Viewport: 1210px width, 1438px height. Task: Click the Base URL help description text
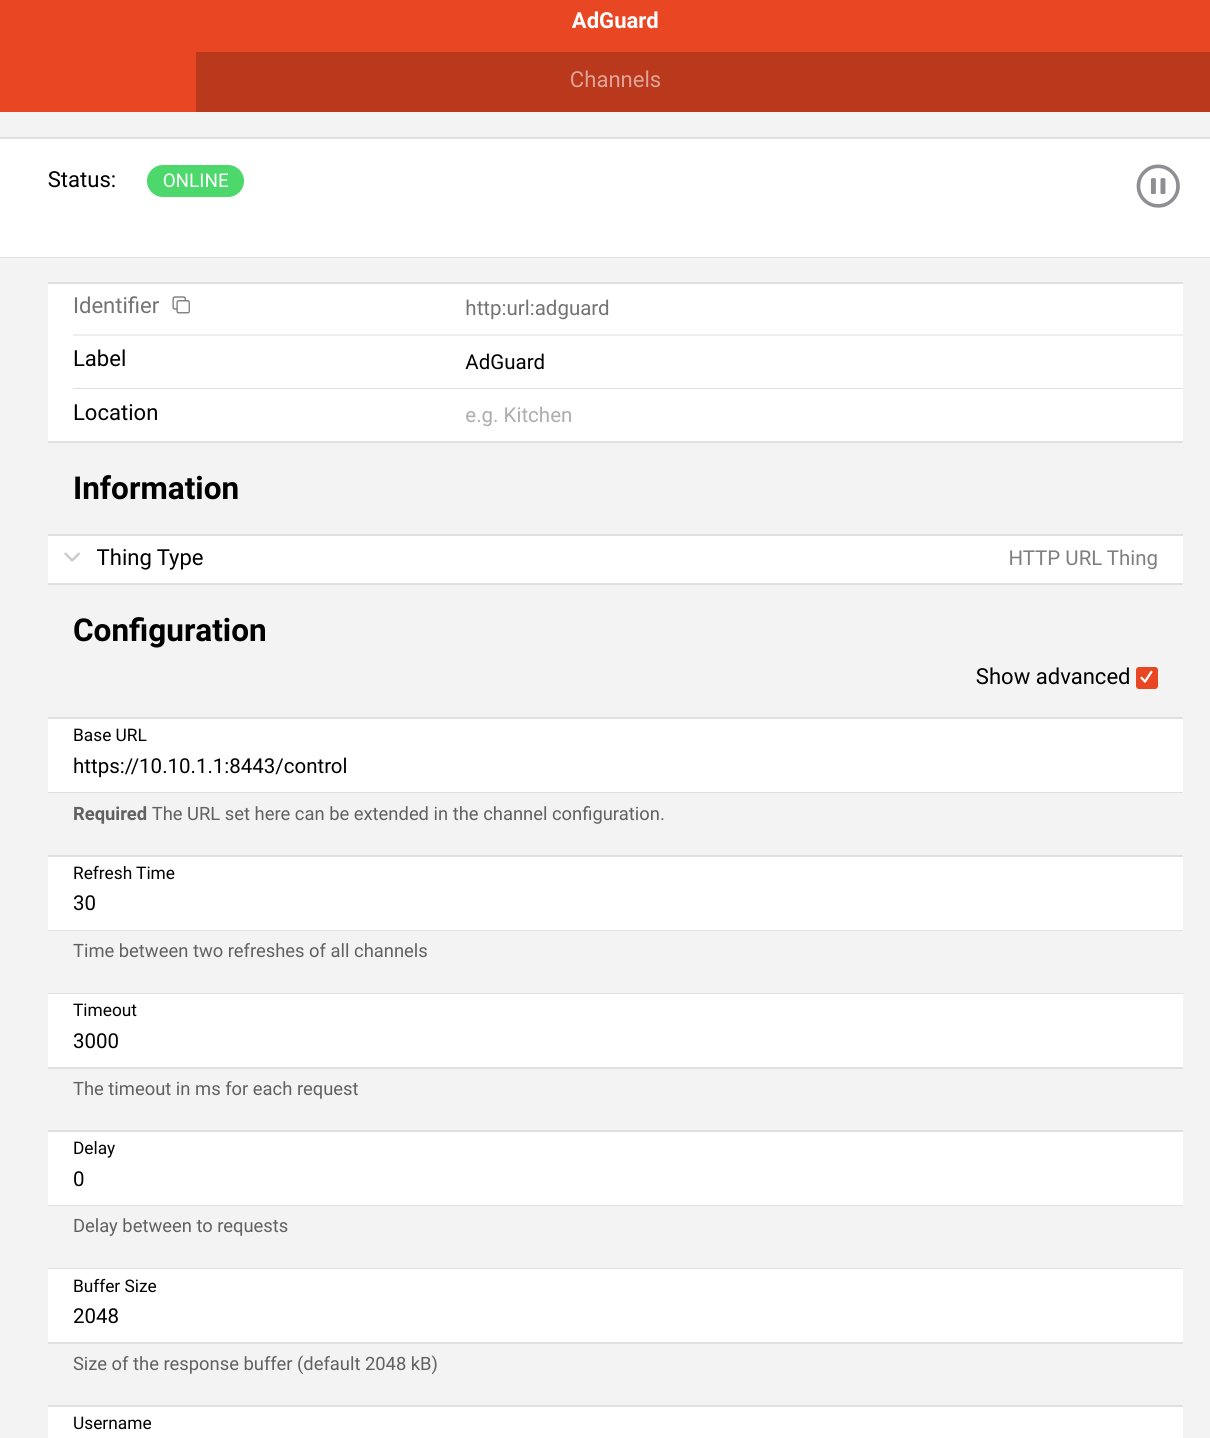tap(368, 814)
